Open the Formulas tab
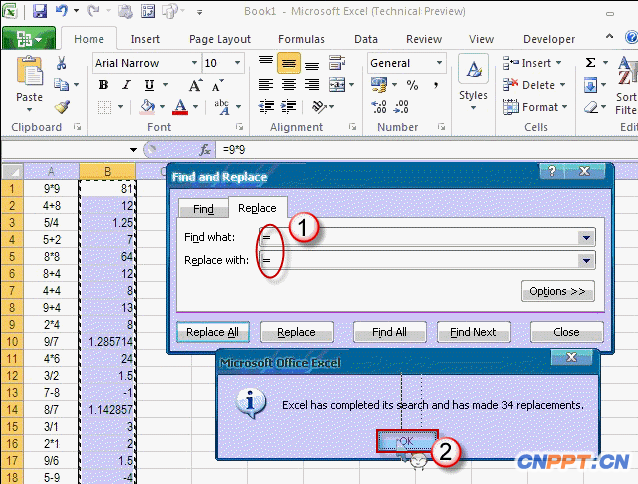The height and width of the screenshot is (484, 638). coord(301,39)
